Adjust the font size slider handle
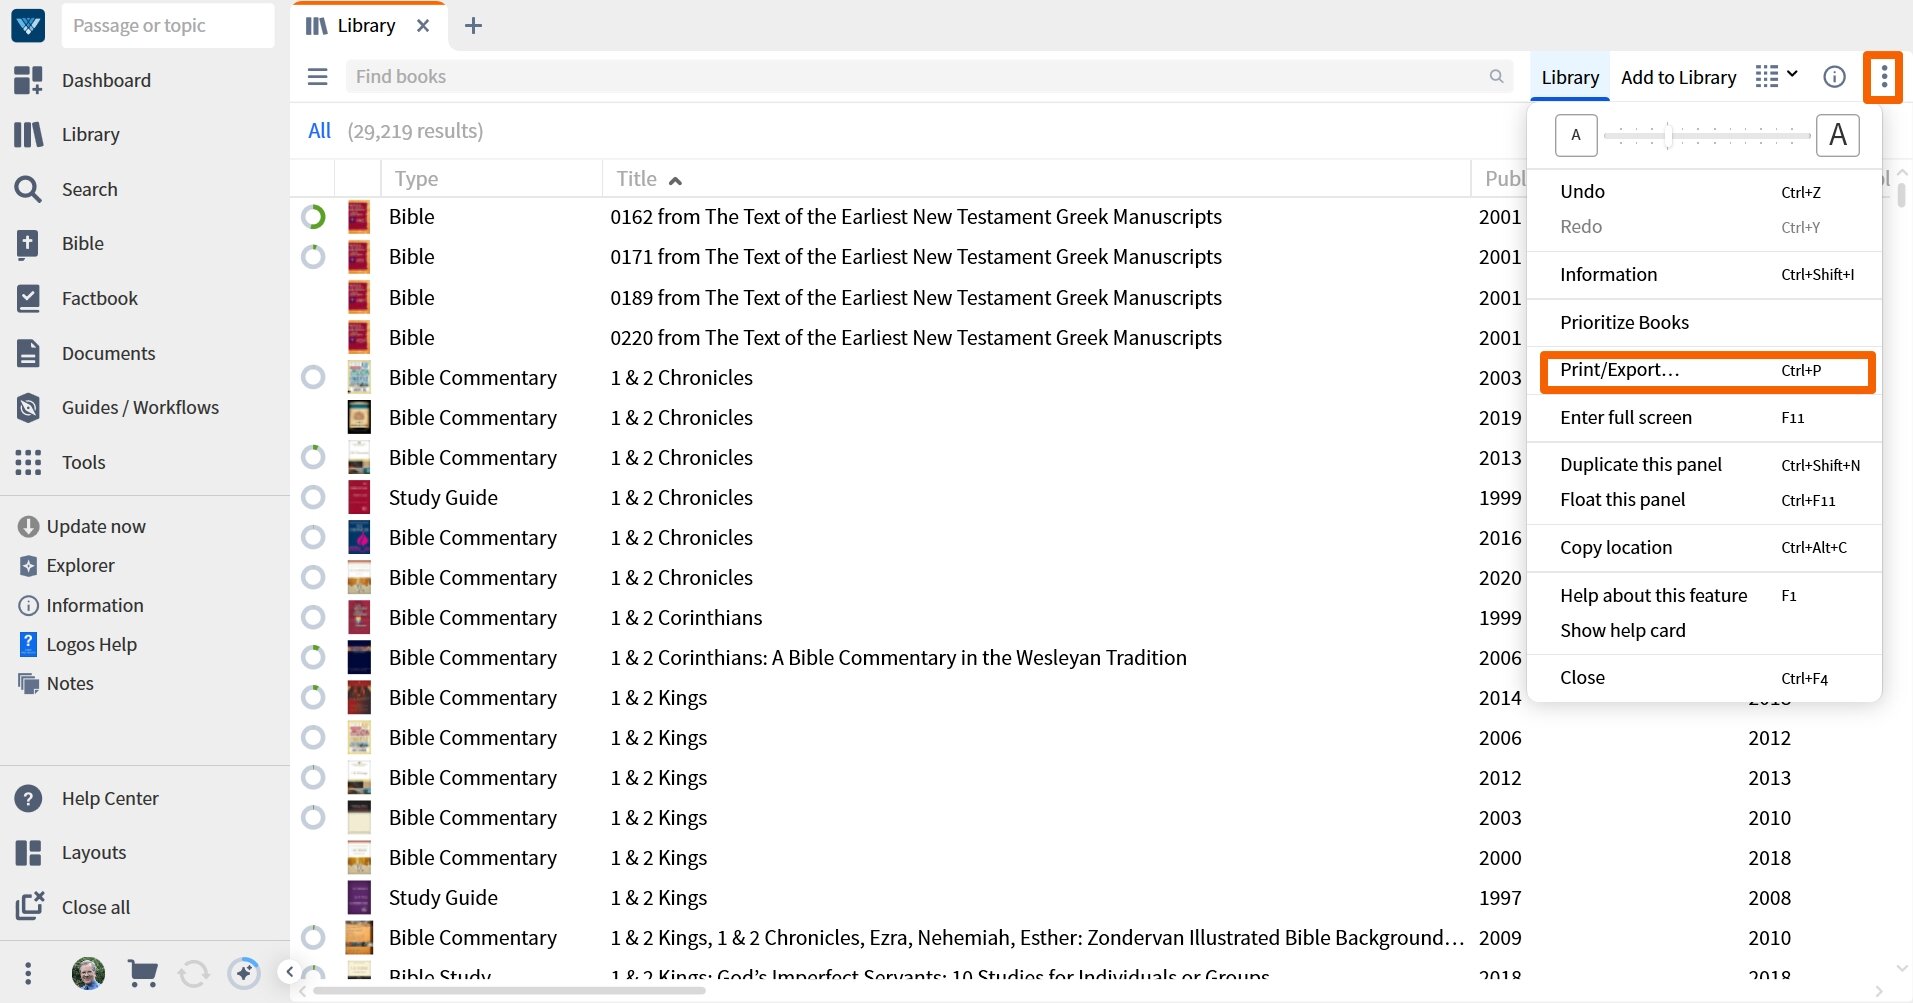This screenshot has height=1003, width=1913. coord(1668,135)
